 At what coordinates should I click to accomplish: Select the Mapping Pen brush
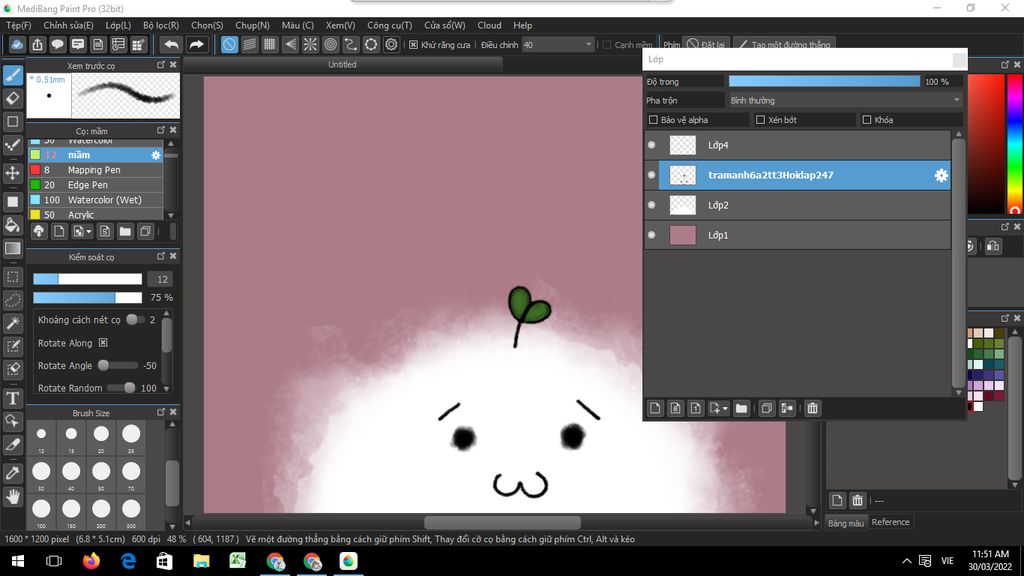[95, 170]
